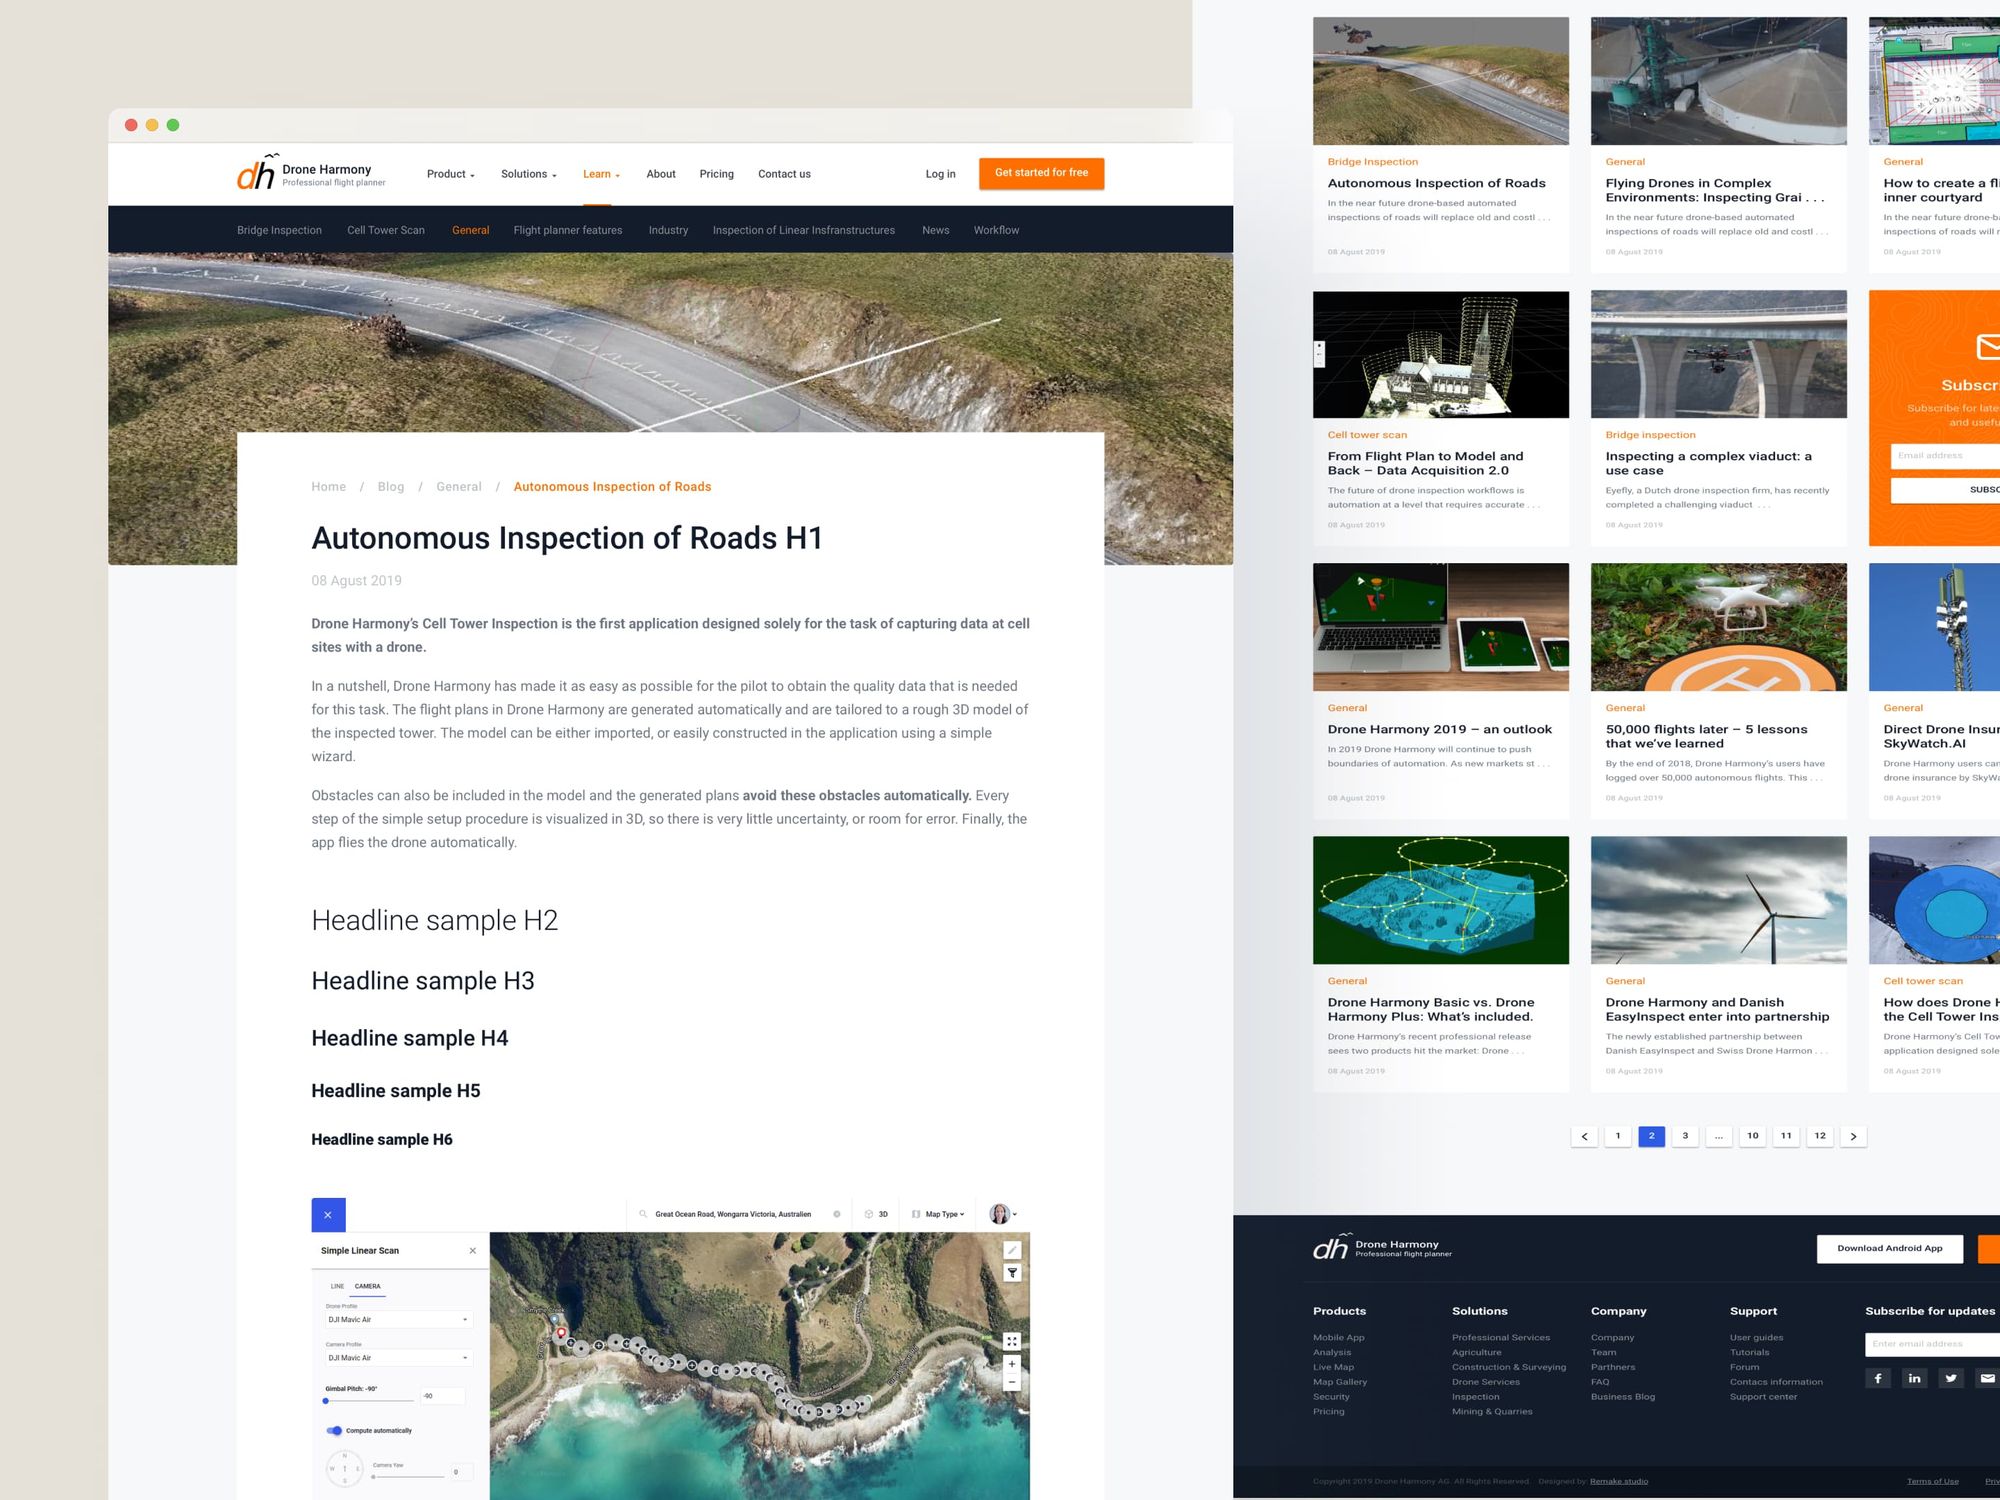This screenshot has height=1500, width=2000.
Task: Click the LinkedIn icon in footer
Action: tap(1914, 1378)
